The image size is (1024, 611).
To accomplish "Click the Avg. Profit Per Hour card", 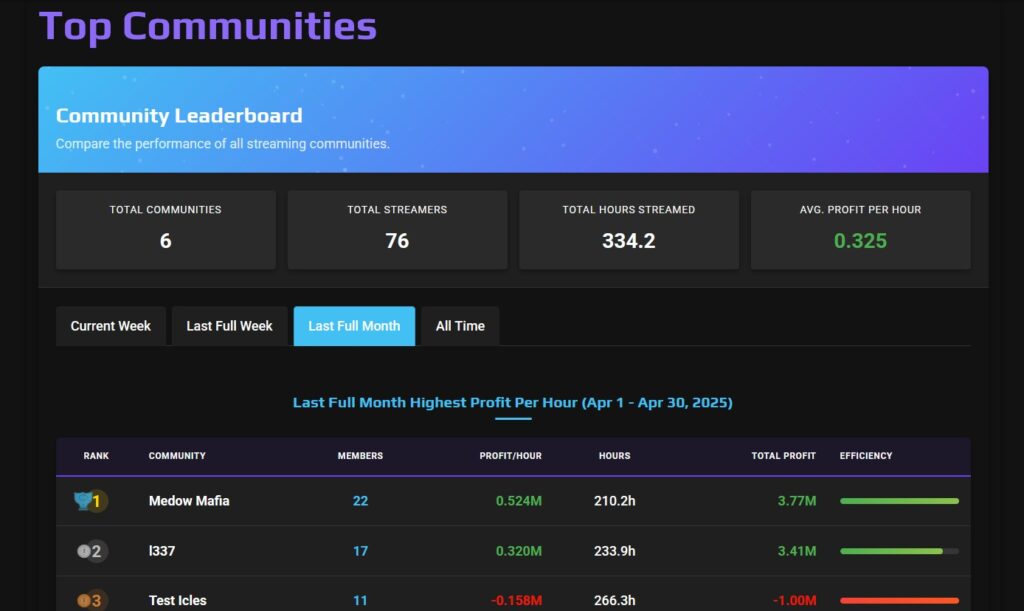I will coord(860,230).
